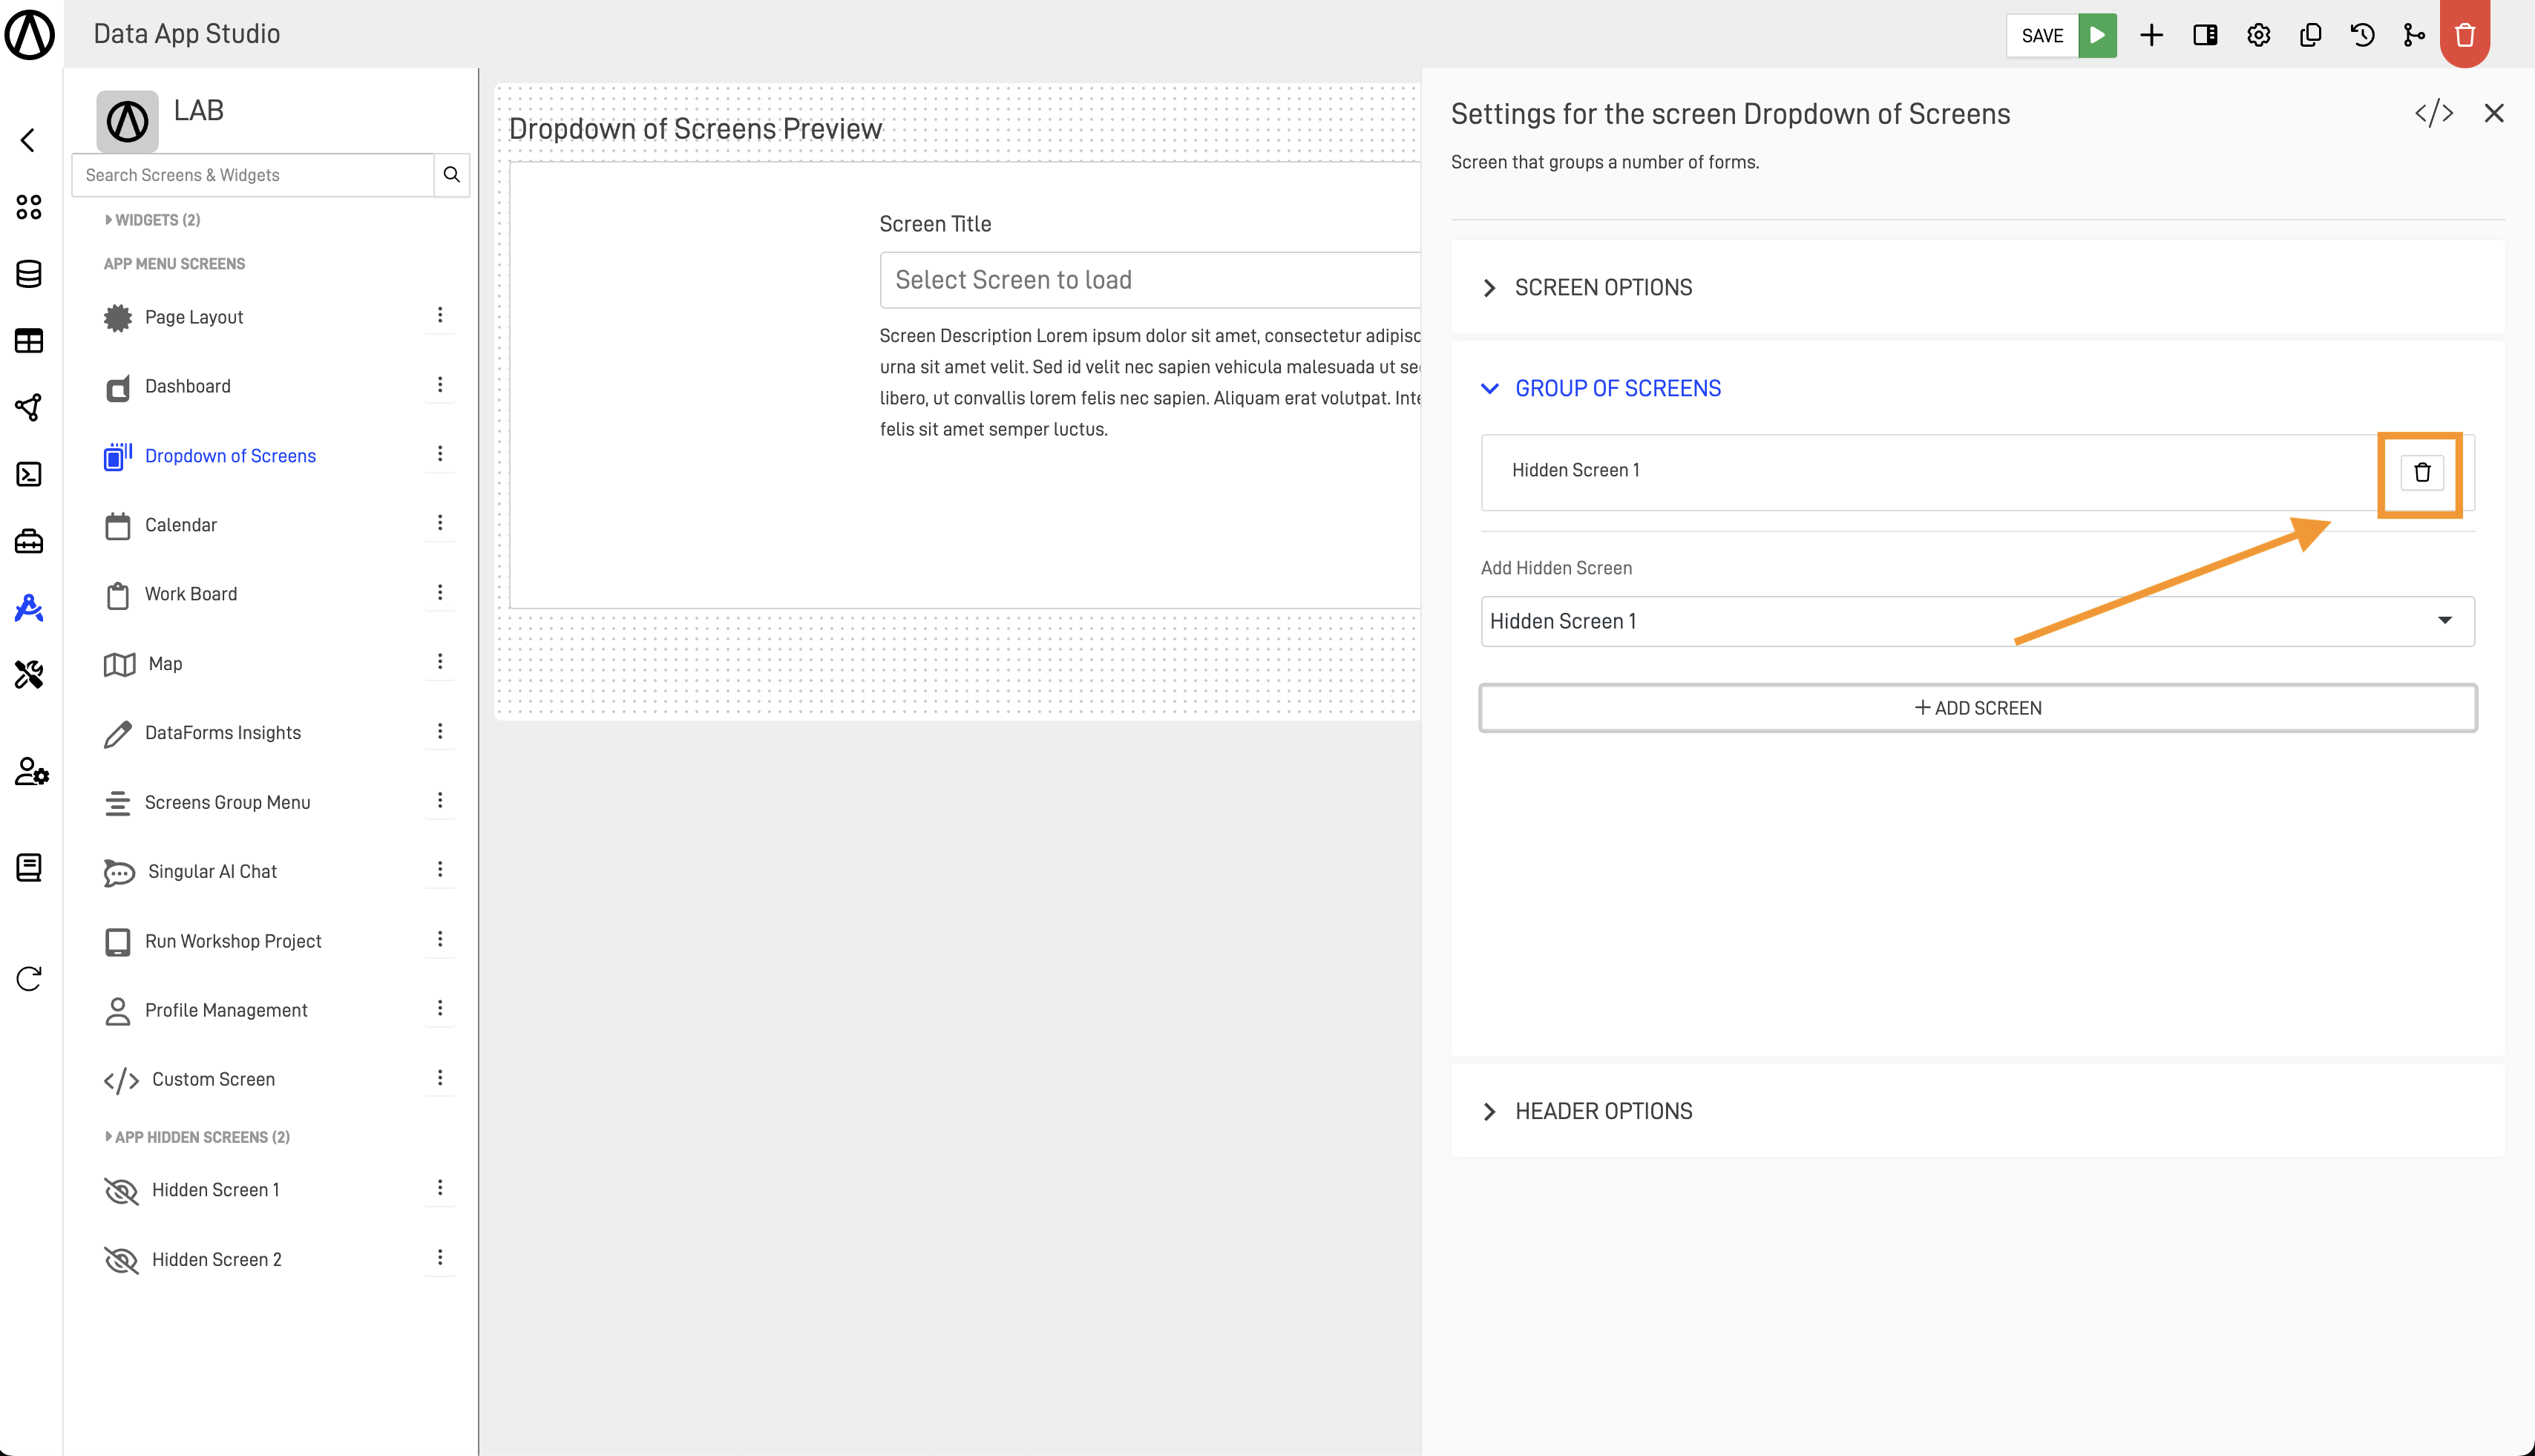
Task: Select Hidden Screen 1 in sidebar
Action: 215,1190
